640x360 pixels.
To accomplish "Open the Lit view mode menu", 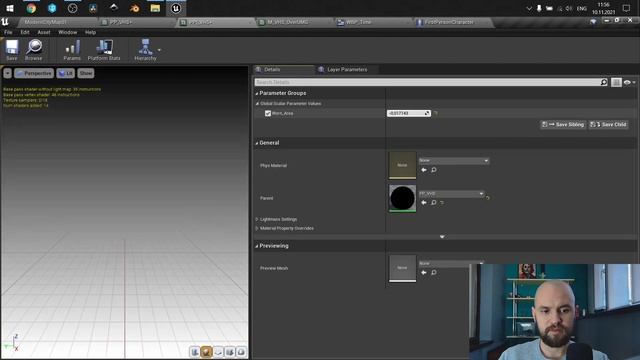I will point(65,73).
